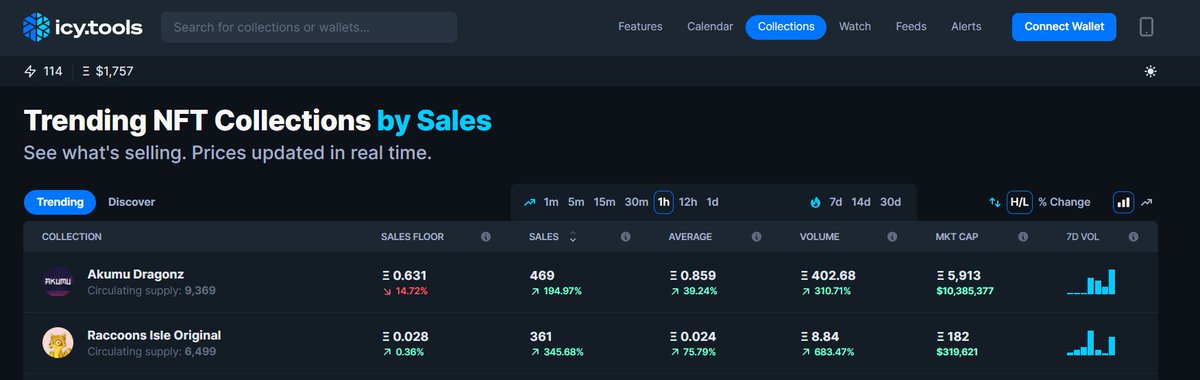This screenshot has width=1200, height=380.
Task: Click the Average column header
Action: click(x=690, y=237)
